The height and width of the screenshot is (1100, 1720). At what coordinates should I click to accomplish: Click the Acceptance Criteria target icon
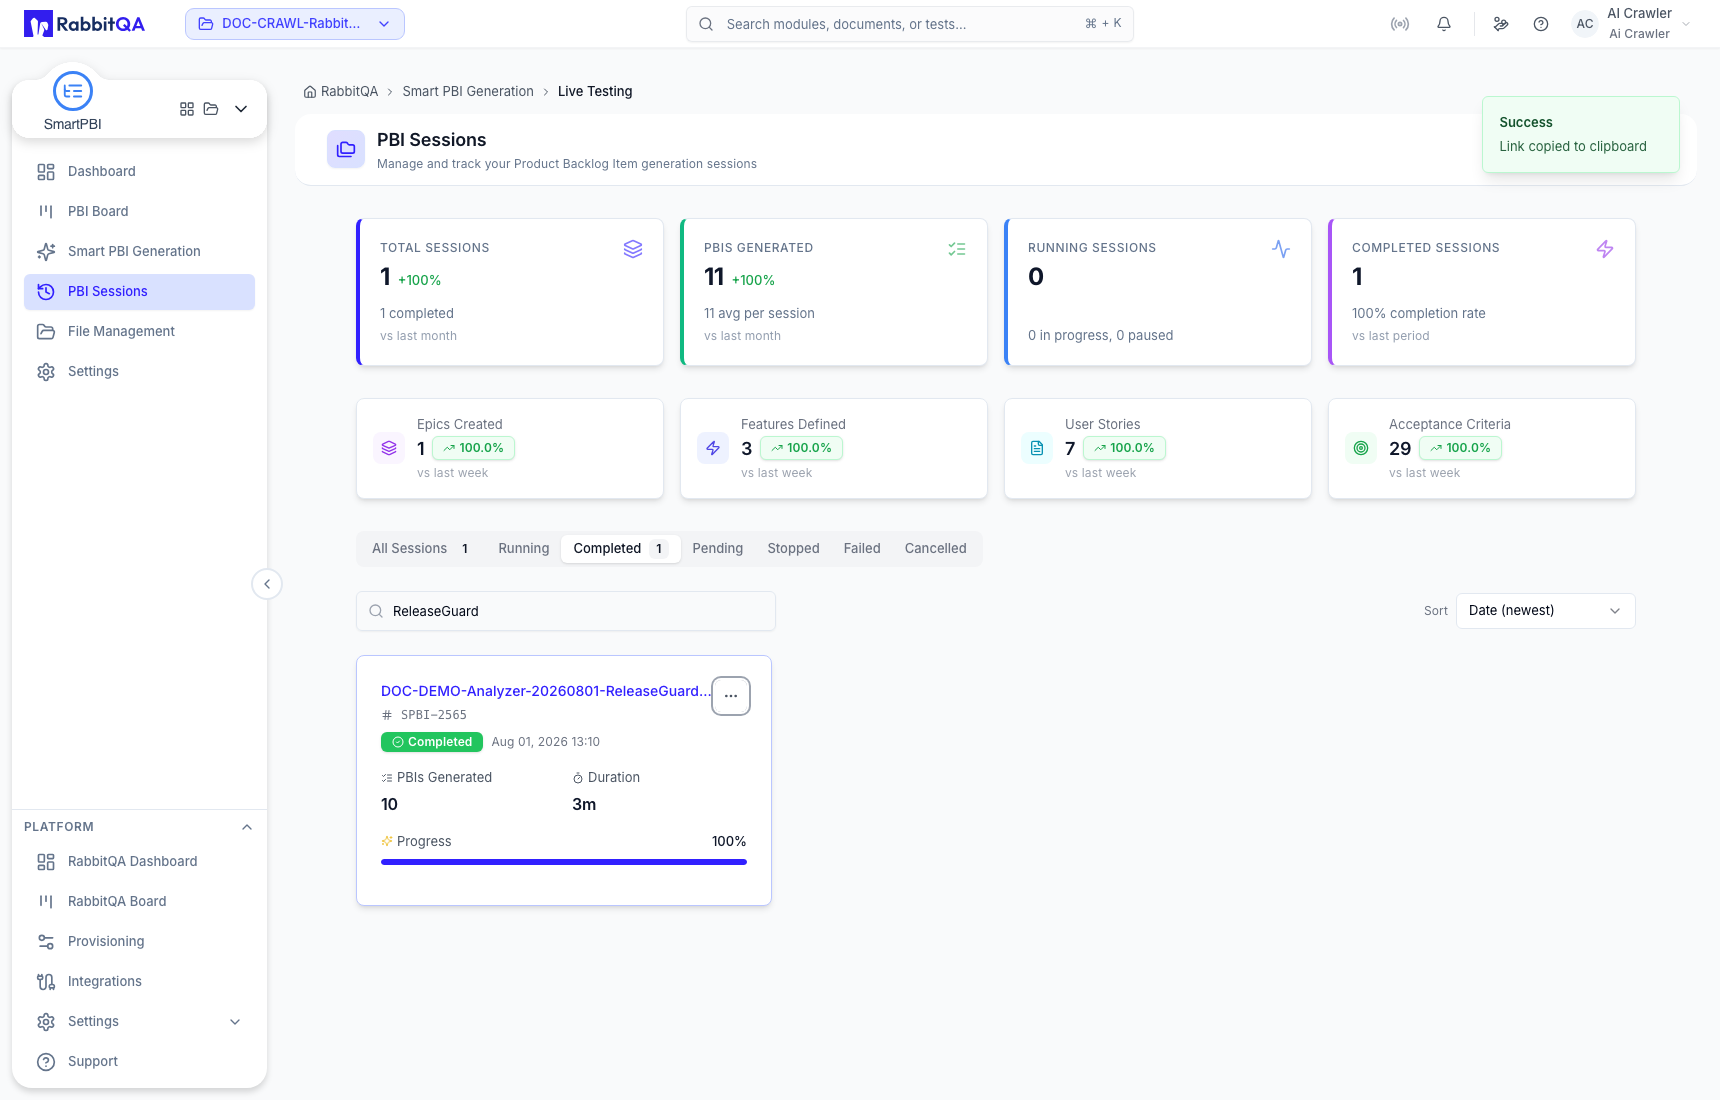(1361, 448)
